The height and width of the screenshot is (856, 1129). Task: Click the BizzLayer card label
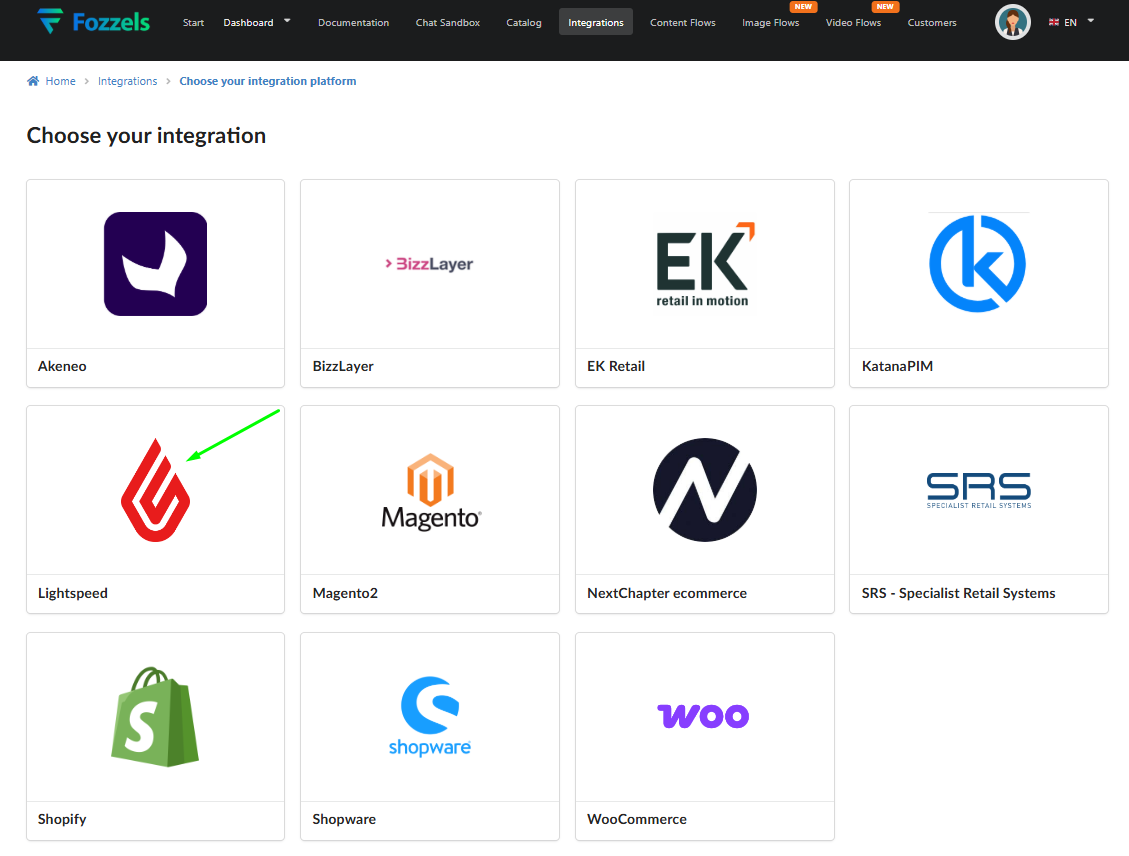click(x=343, y=366)
